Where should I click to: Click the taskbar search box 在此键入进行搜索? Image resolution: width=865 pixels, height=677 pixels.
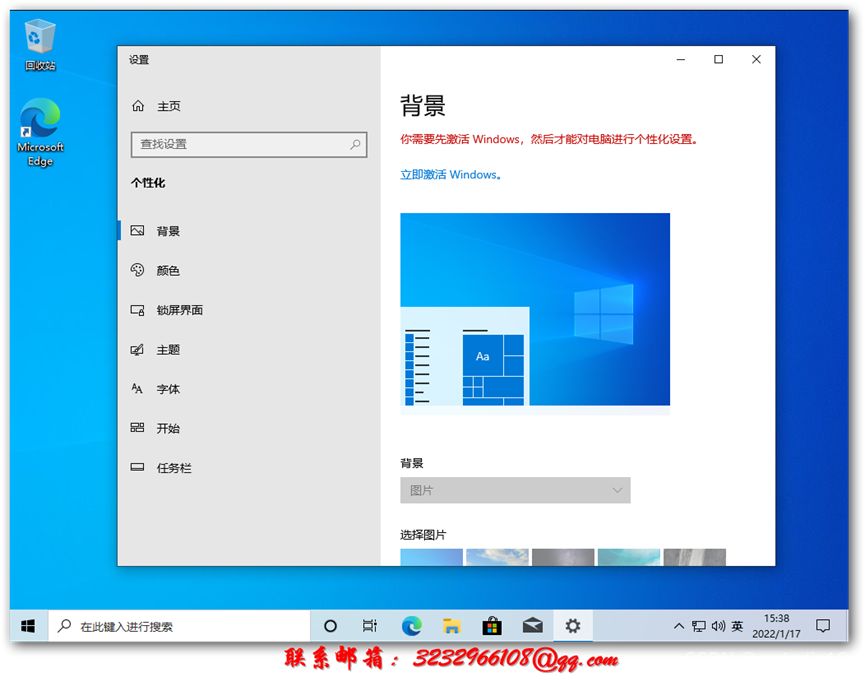coord(179,626)
